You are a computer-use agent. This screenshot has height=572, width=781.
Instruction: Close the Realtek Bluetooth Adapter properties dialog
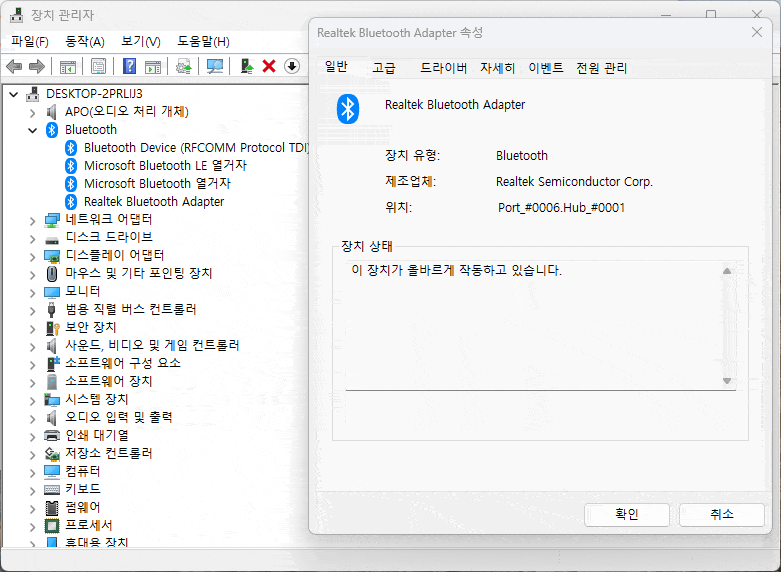[x=757, y=32]
